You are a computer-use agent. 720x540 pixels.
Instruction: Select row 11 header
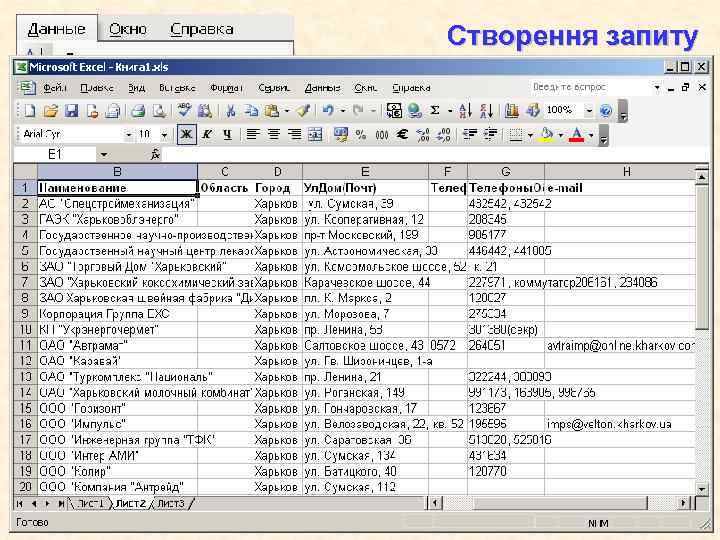tap(25, 345)
